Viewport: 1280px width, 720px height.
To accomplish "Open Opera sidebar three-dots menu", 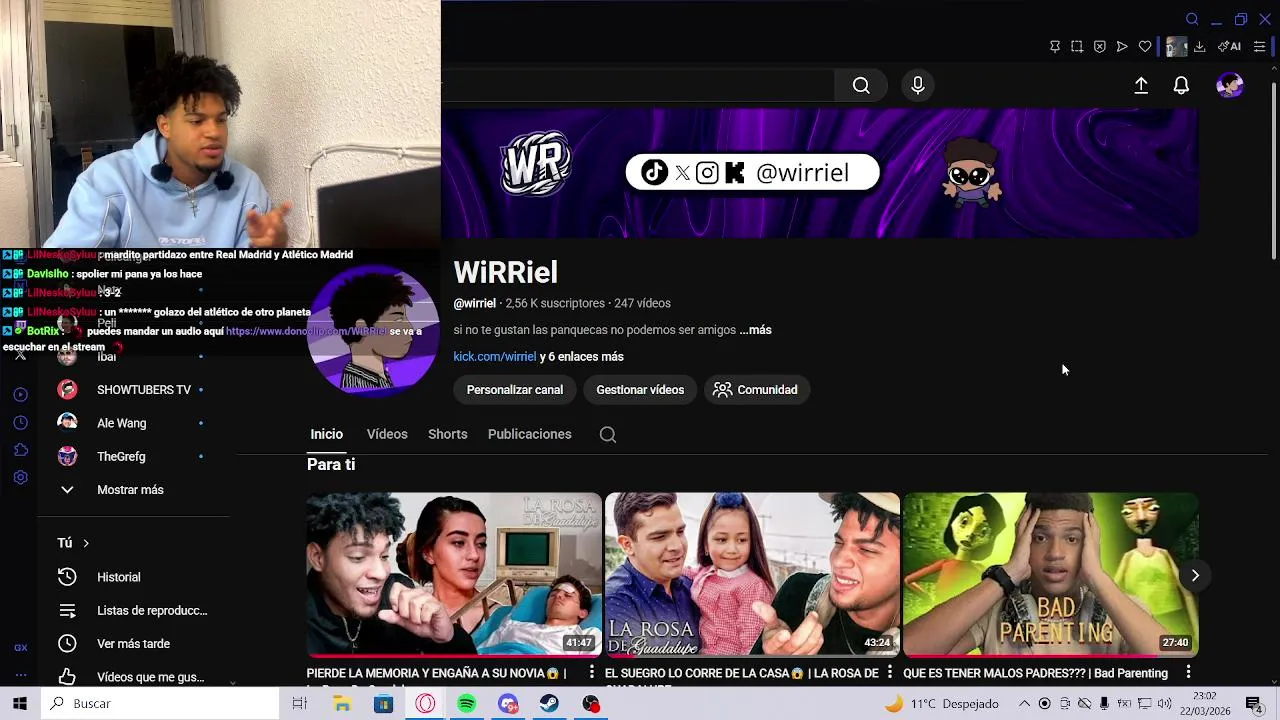I will 20,675.
